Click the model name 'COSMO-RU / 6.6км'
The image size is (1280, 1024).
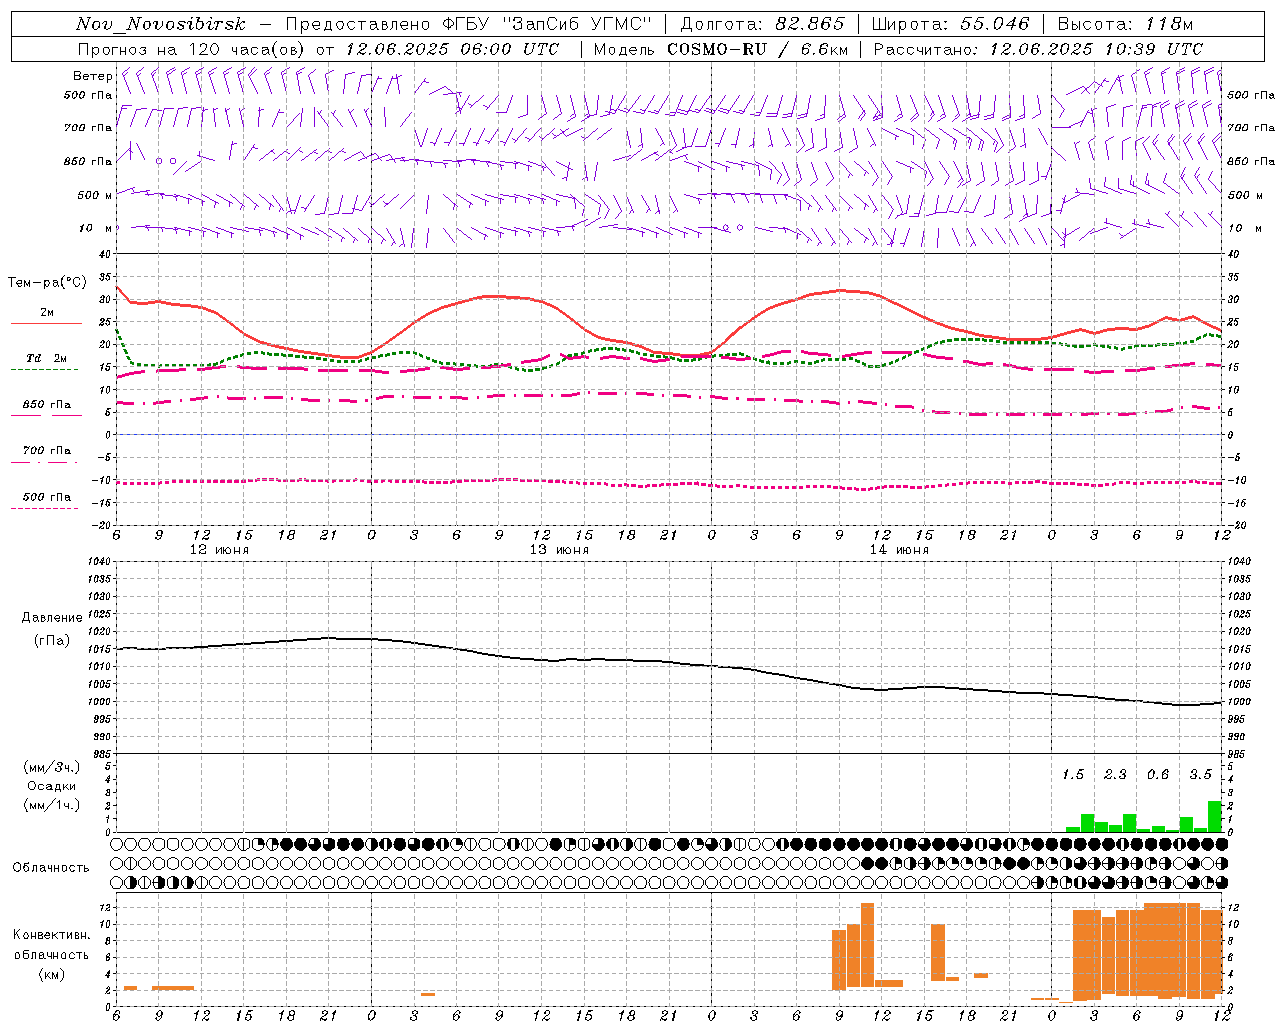(x=759, y=49)
